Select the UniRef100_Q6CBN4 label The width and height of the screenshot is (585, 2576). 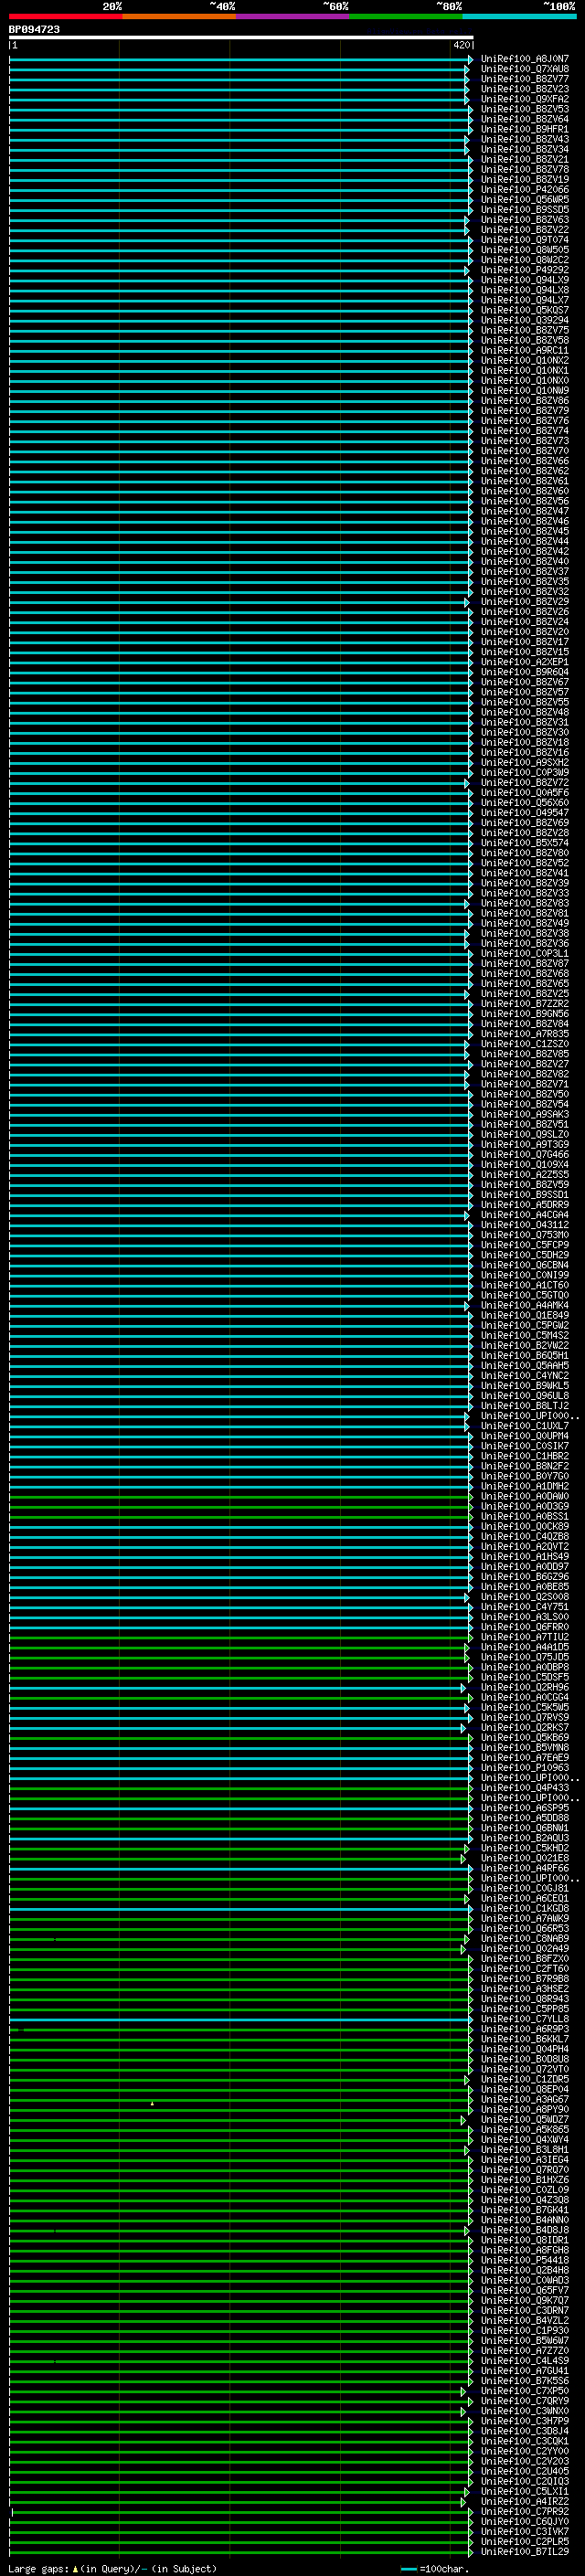pos(525,1265)
